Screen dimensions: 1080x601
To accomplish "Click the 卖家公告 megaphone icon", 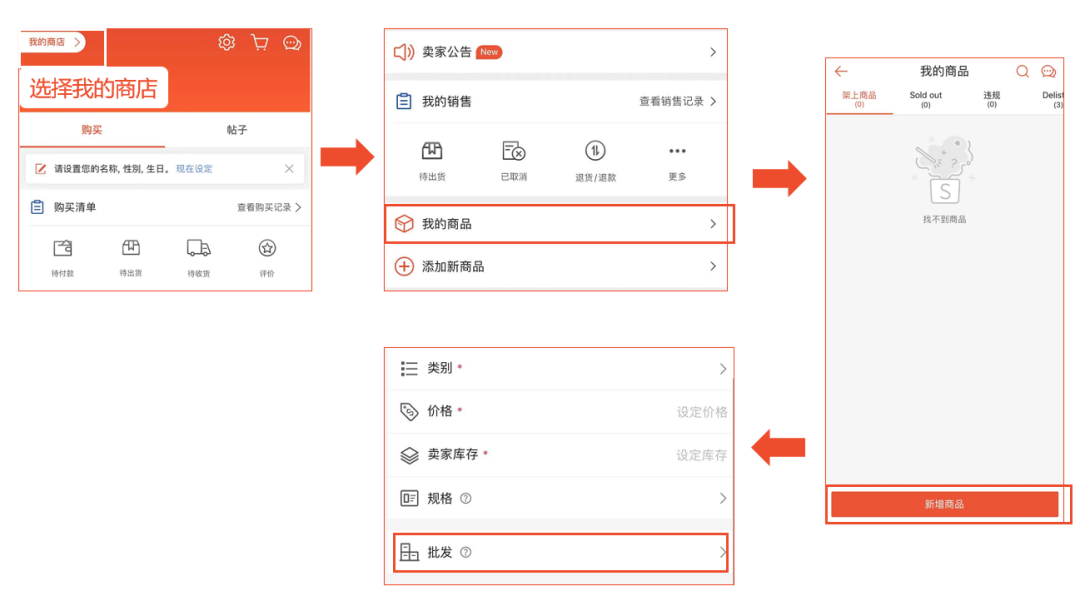I will coord(405,52).
